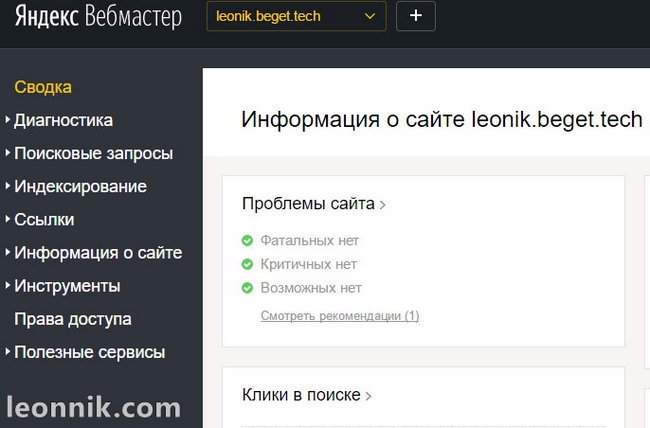Expand the Инструменты arrow in sidebar

click(x=7, y=285)
